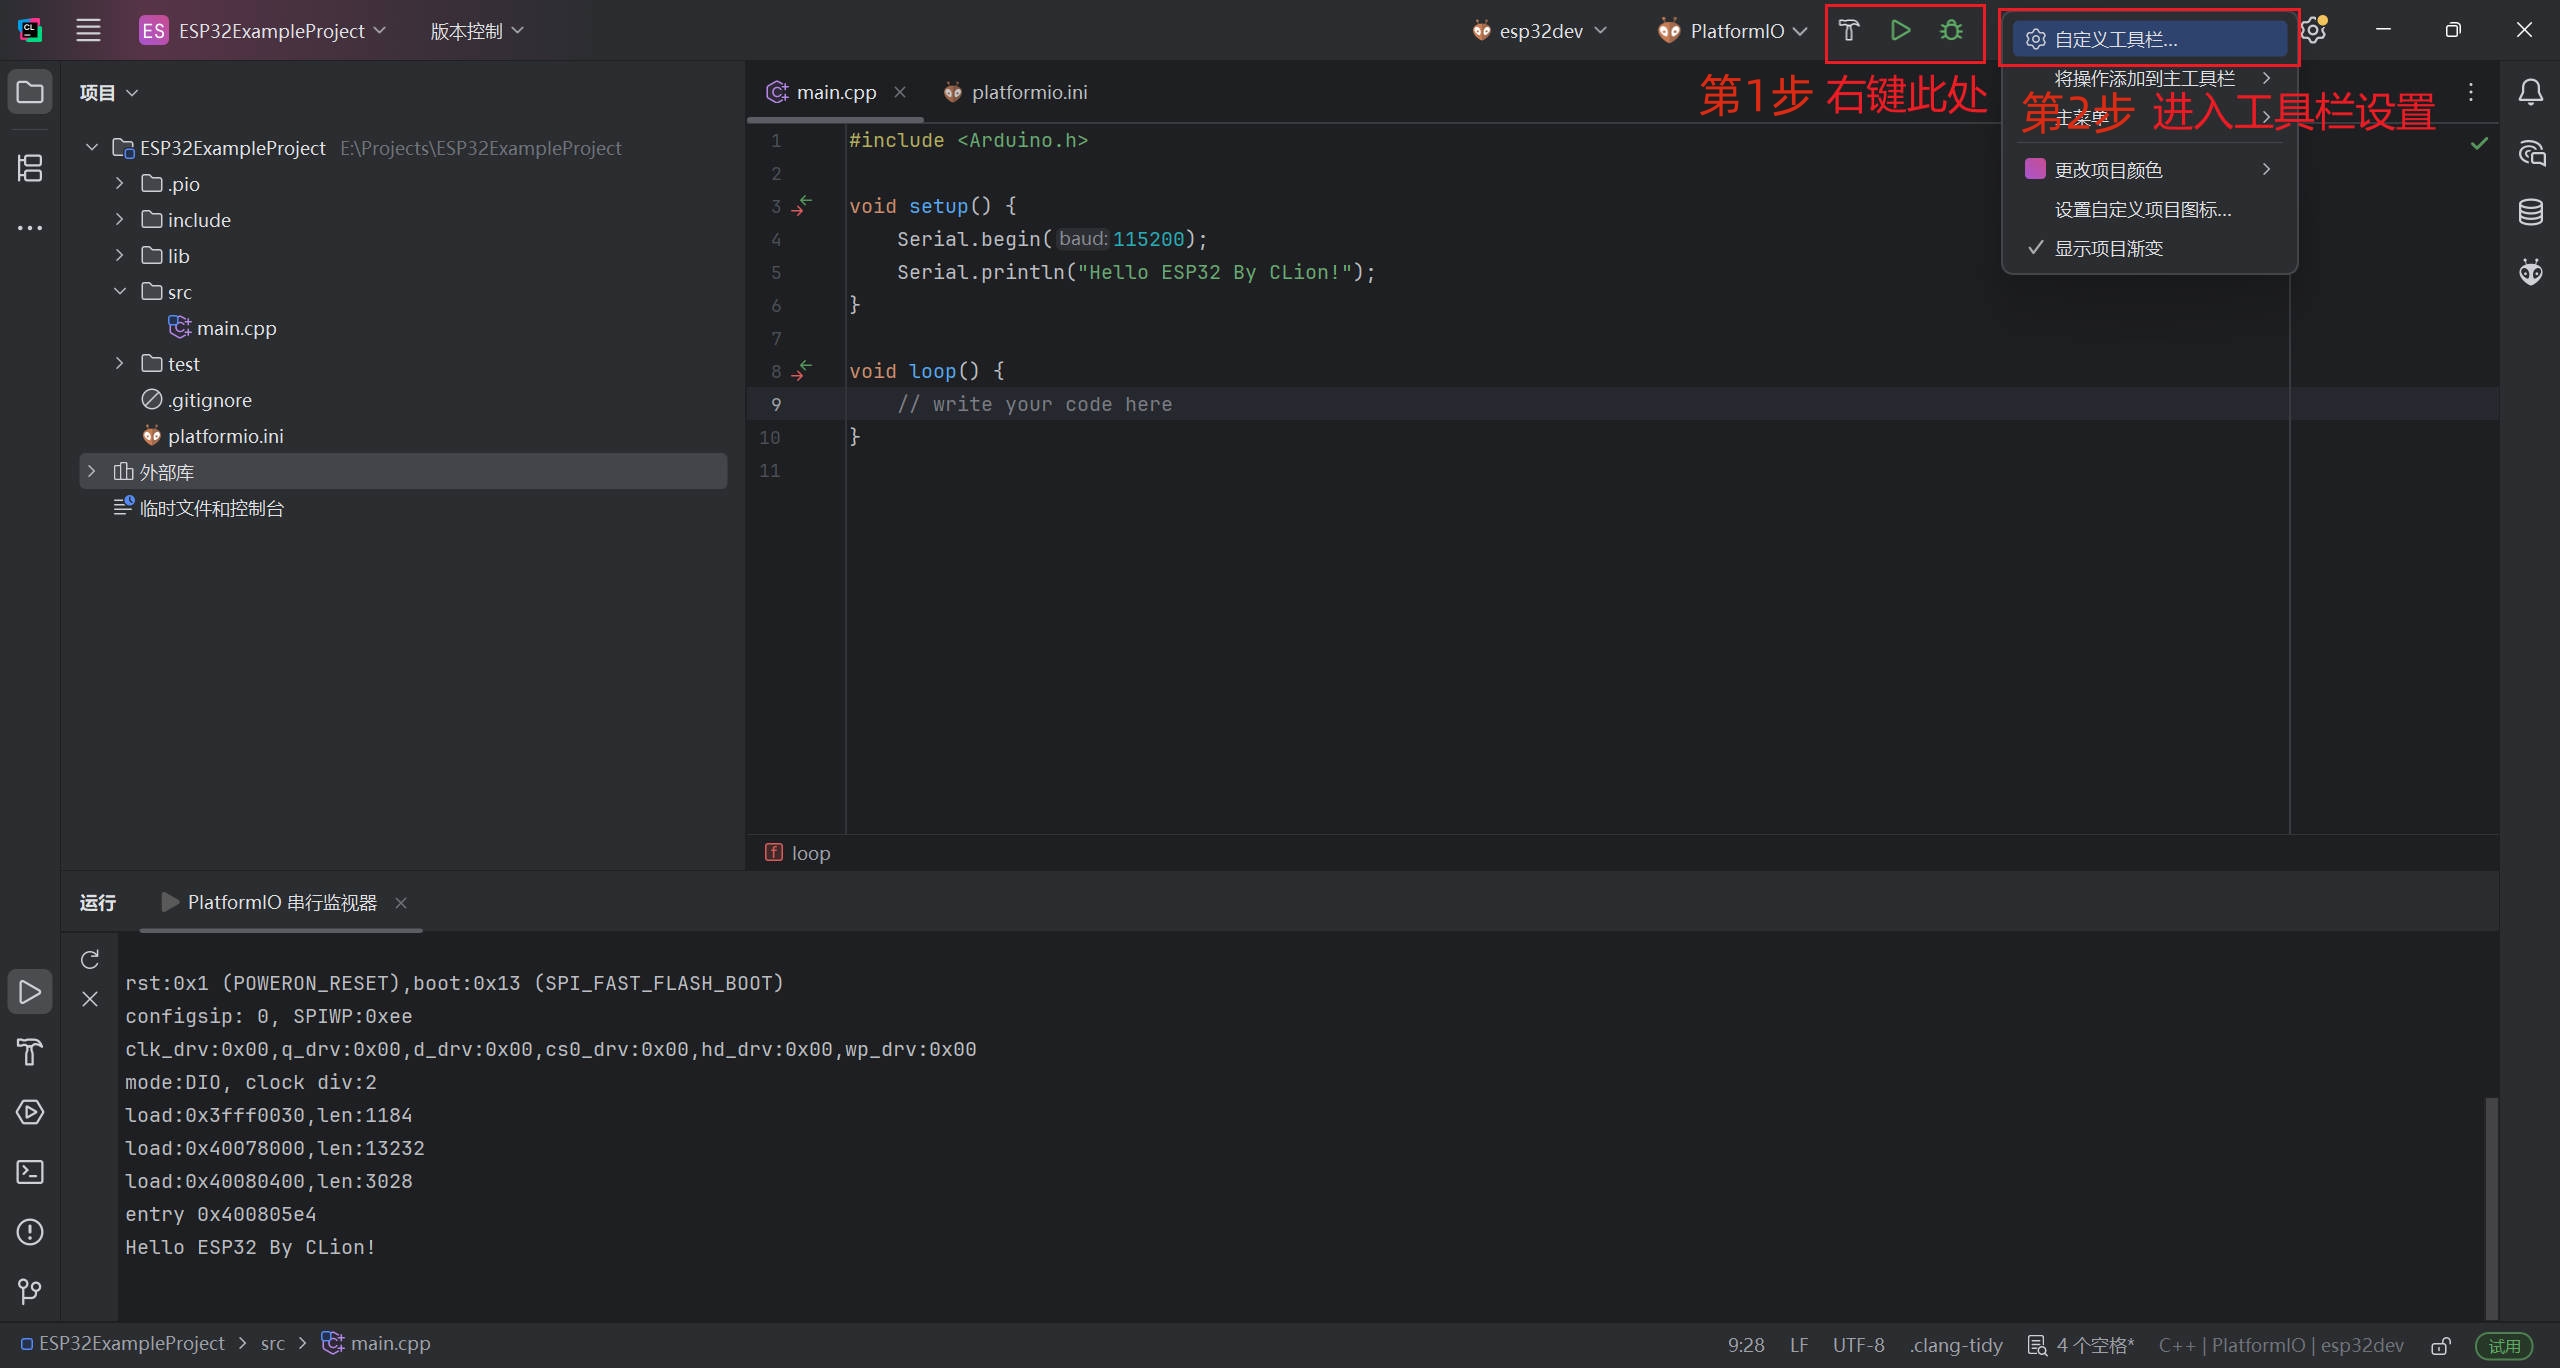Open the Terminal tool window icon

tap(30, 1172)
